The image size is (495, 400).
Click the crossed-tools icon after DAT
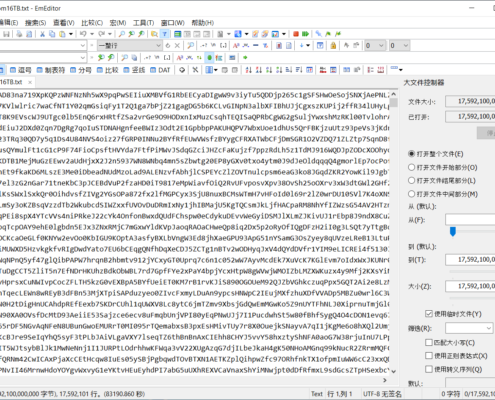pos(195,70)
